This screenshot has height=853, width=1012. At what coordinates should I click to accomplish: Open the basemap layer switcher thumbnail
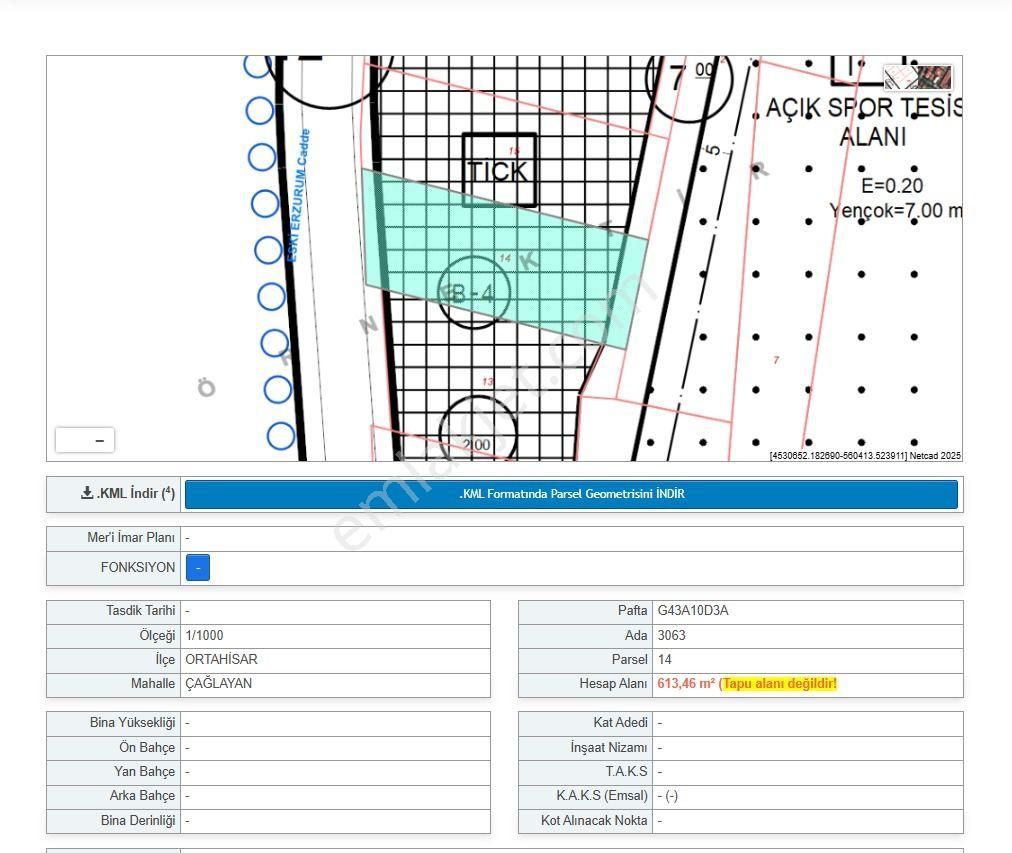[x=918, y=78]
